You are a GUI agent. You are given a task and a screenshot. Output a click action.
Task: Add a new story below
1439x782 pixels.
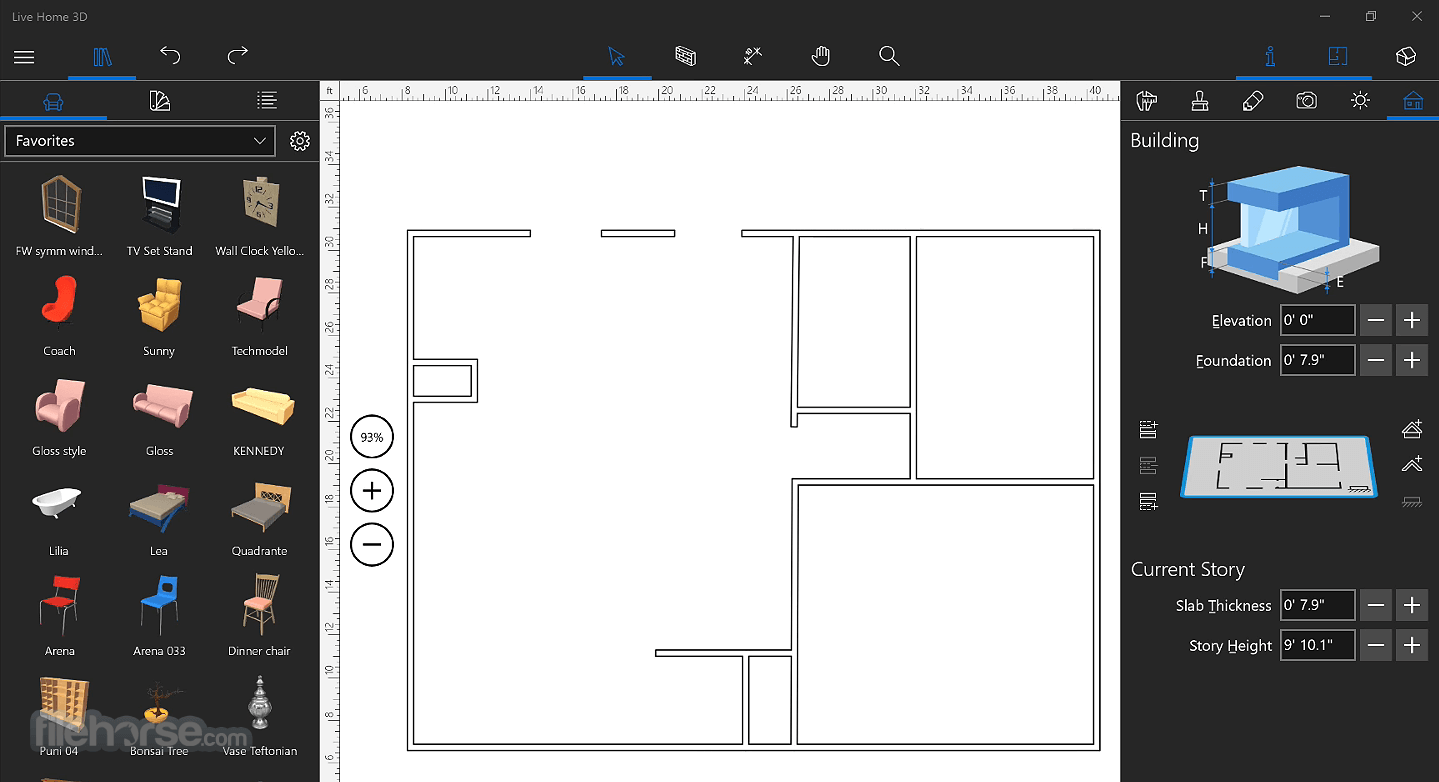point(1148,501)
